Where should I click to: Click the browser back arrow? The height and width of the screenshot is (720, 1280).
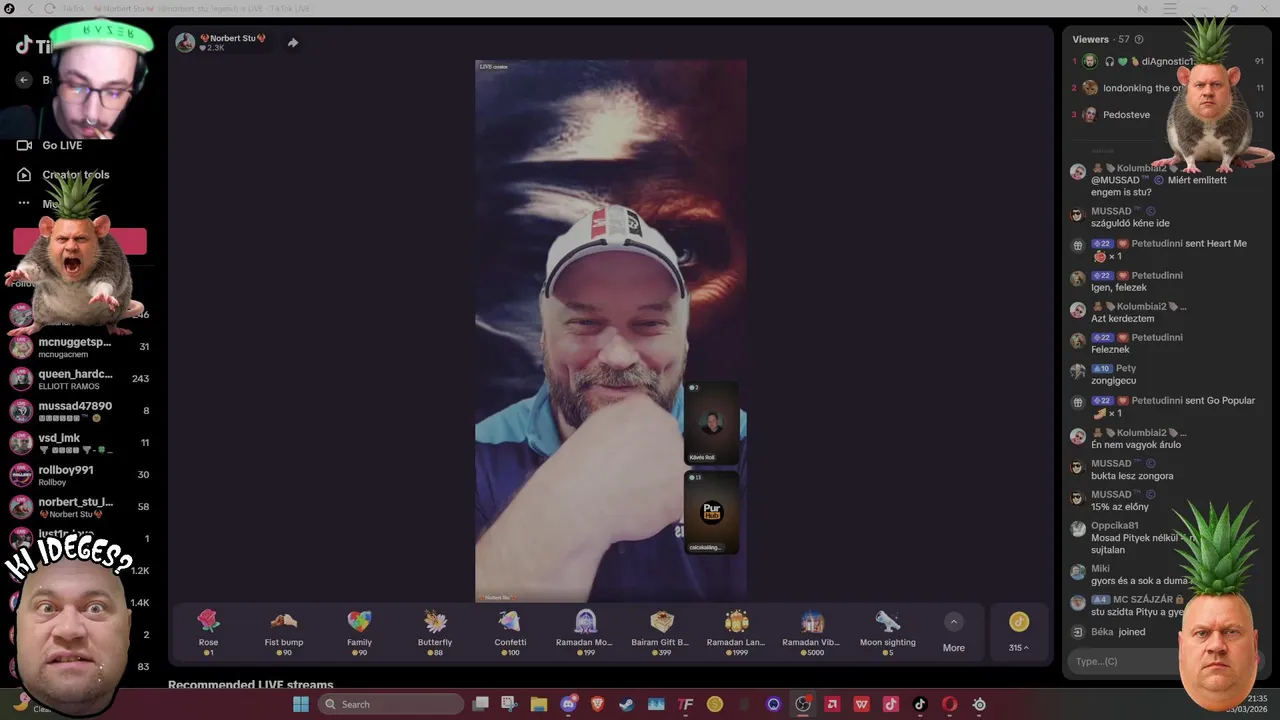click(x=30, y=8)
